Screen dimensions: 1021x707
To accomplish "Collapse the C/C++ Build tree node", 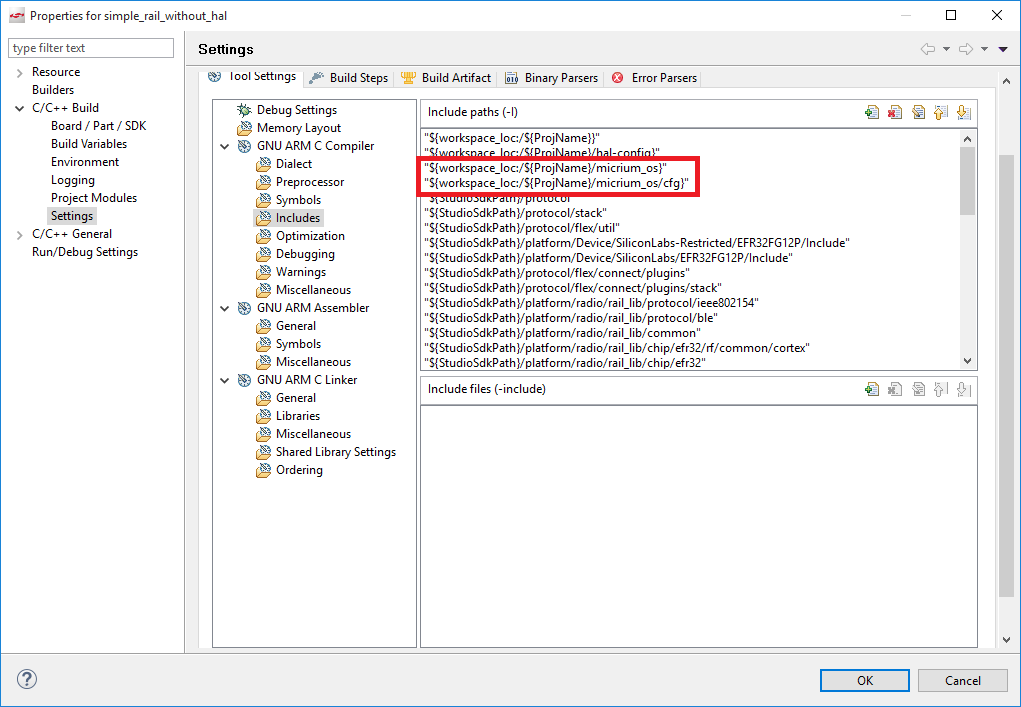I will pyautogui.click(x=20, y=109).
